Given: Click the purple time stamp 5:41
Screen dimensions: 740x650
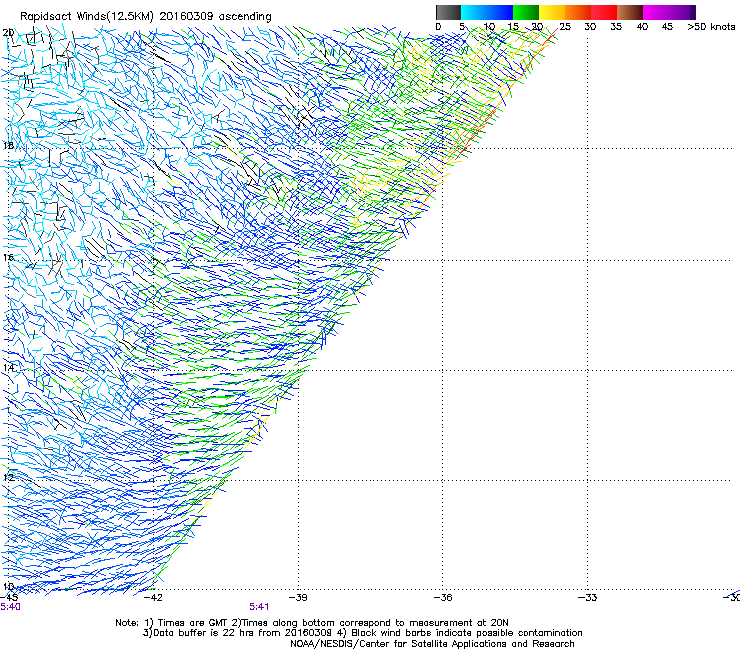Looking at the screenshot, I should point(259,607).
